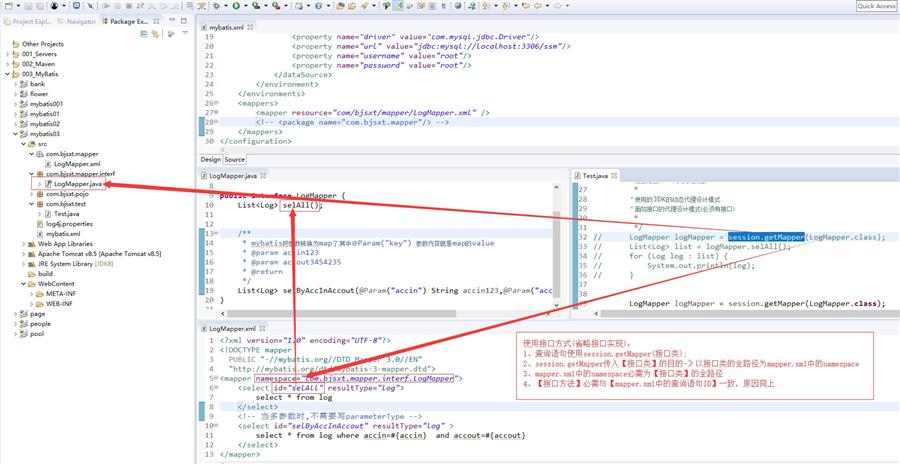The image size is (900, 464).
Task: Close the LogMapper.xml editor tab
Action: click(x=263, y=329)
